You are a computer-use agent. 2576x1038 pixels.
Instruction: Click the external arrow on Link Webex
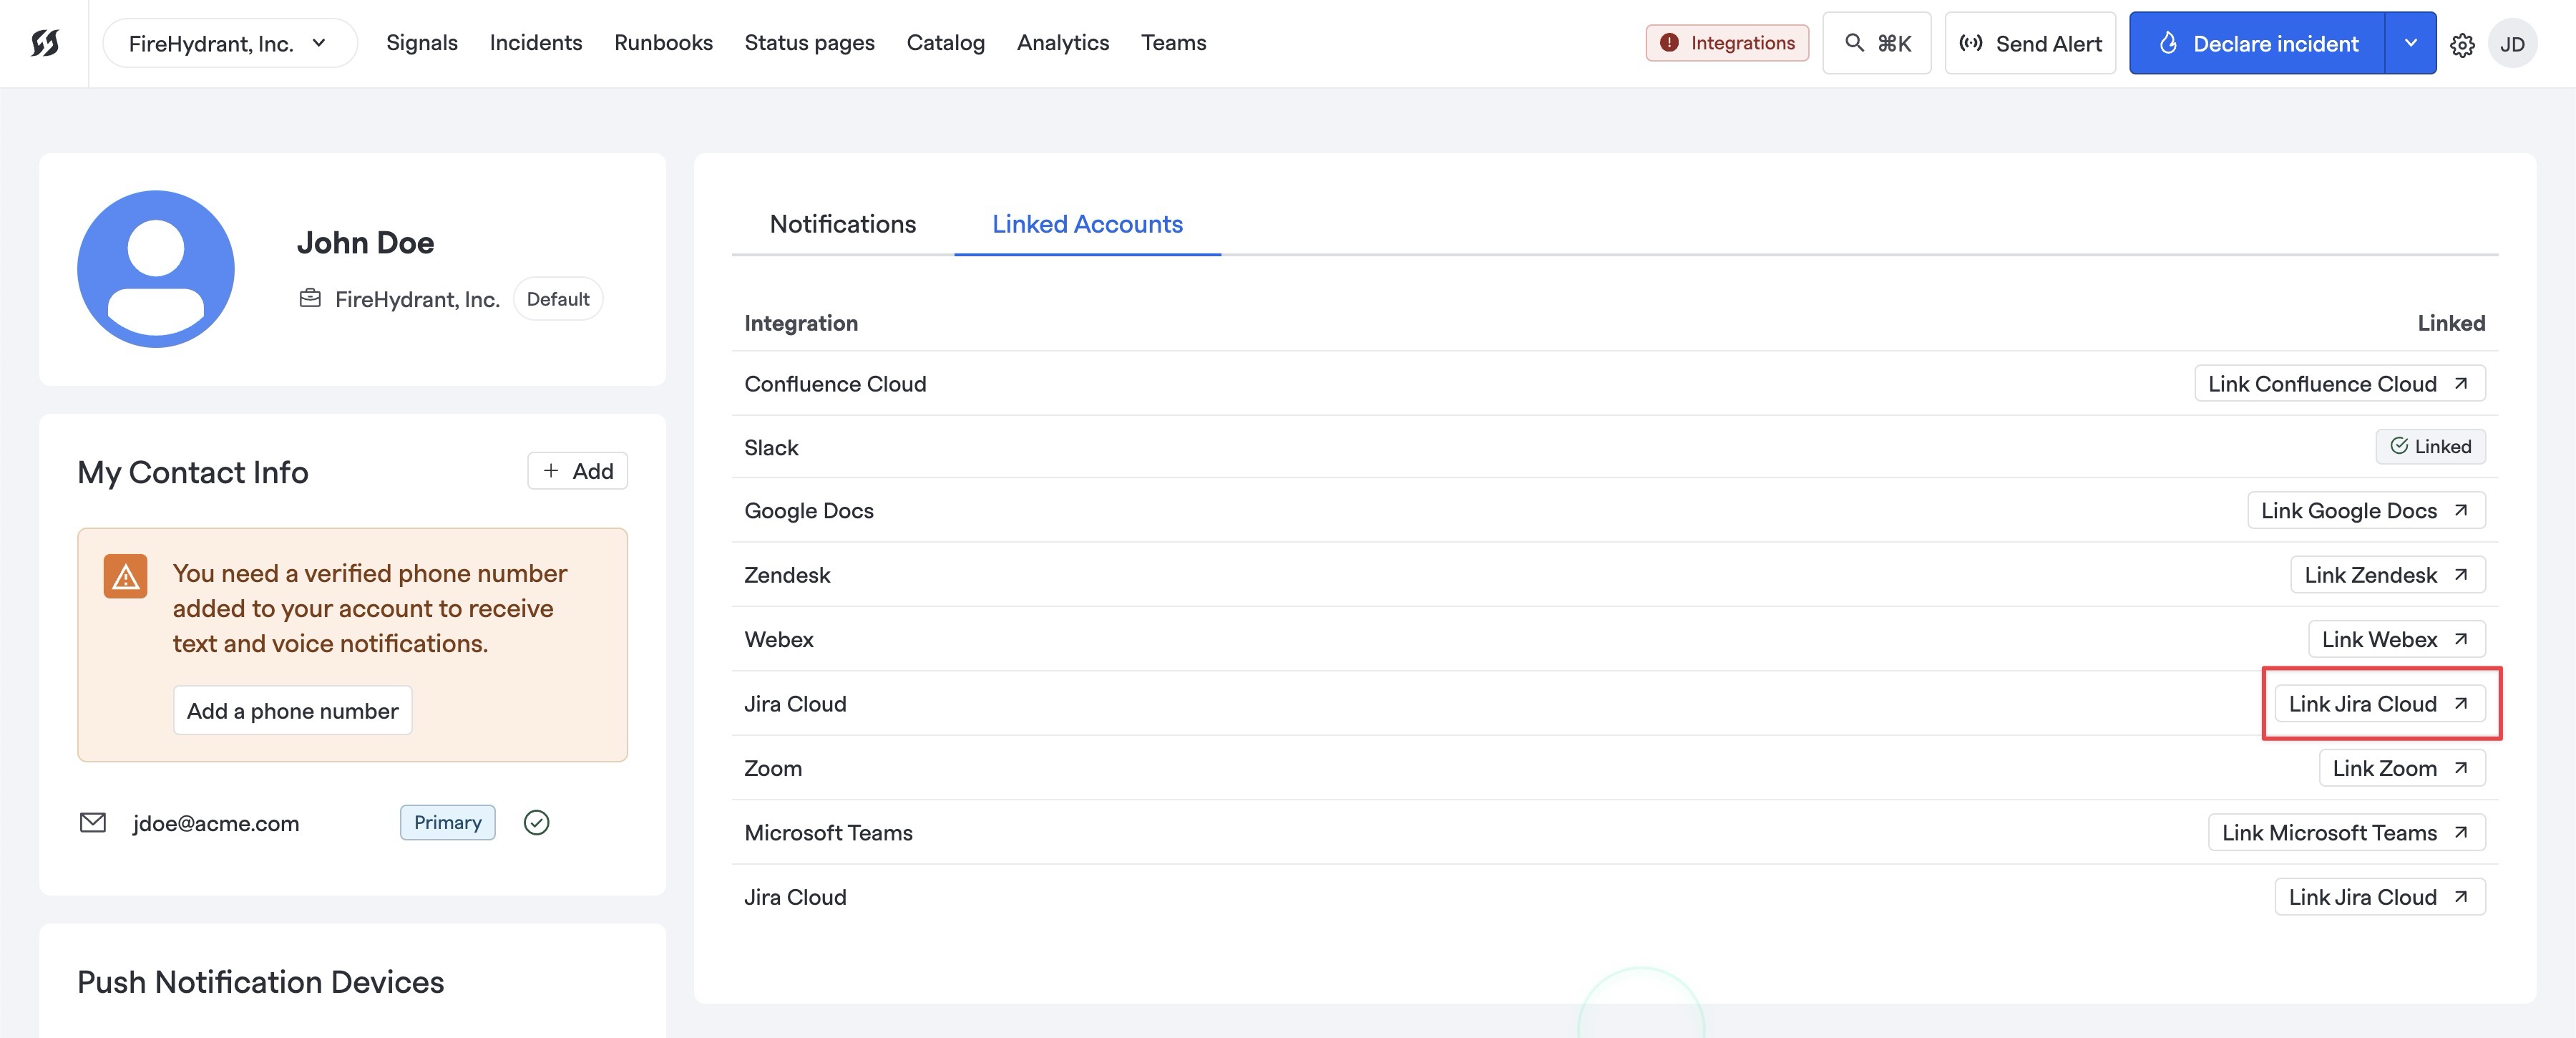click(2461, 638)
